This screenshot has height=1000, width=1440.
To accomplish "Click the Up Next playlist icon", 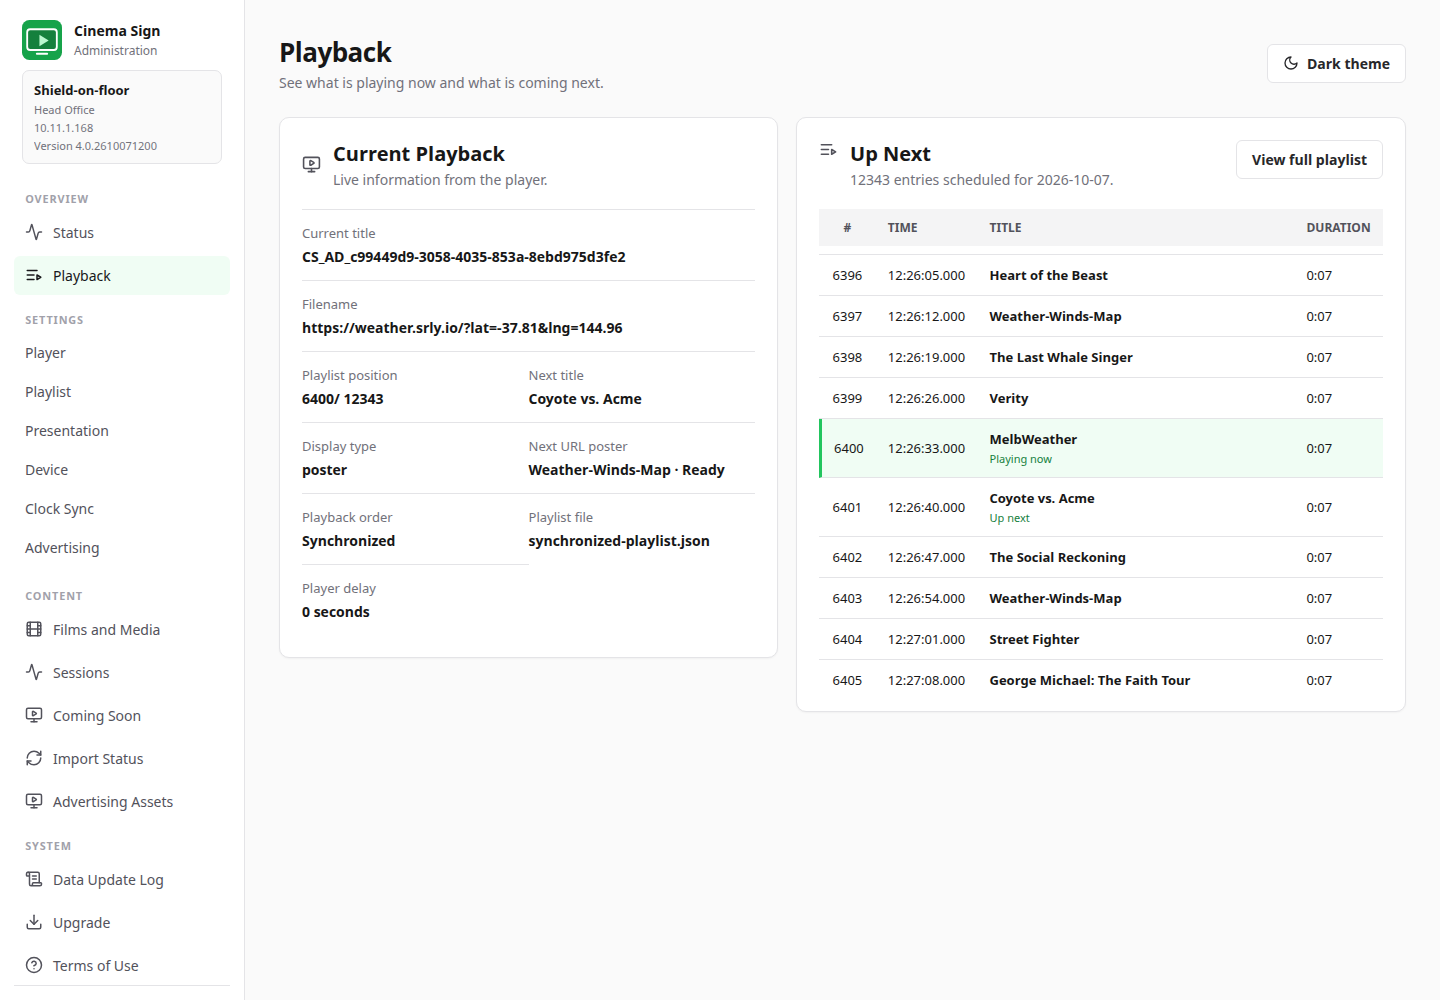I will tap(828, 150).
